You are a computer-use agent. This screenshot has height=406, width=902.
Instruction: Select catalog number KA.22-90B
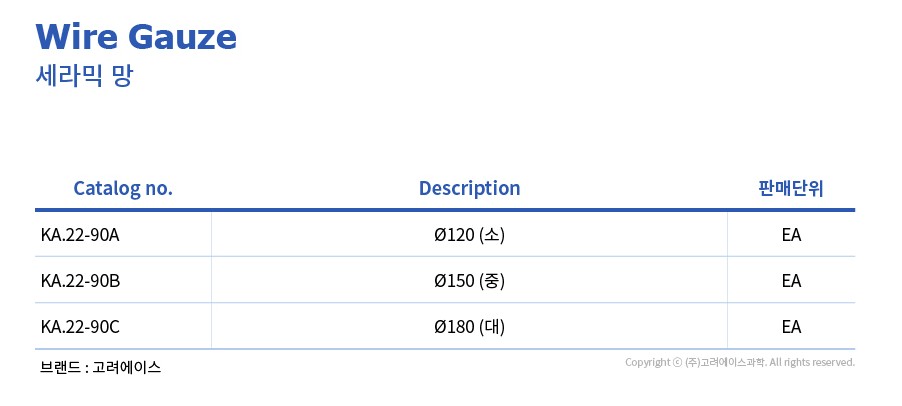(81, 281)
